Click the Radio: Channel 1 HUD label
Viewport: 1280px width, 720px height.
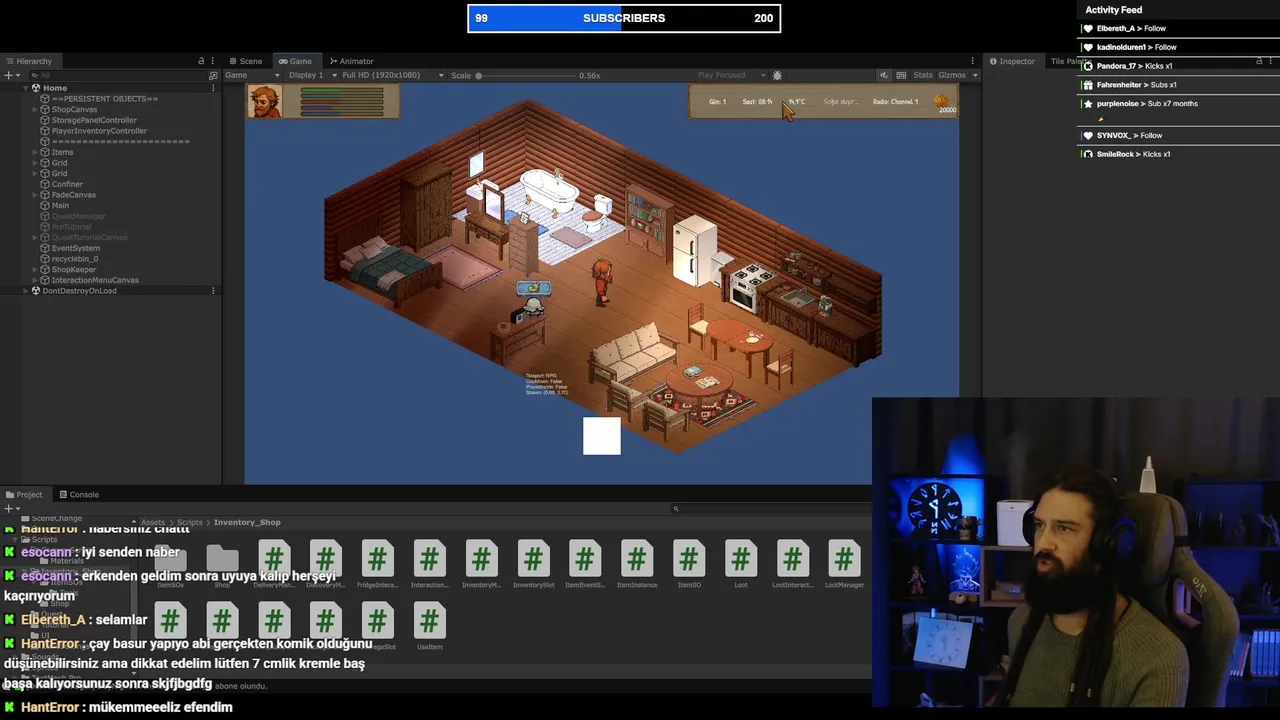click(895, 101)
